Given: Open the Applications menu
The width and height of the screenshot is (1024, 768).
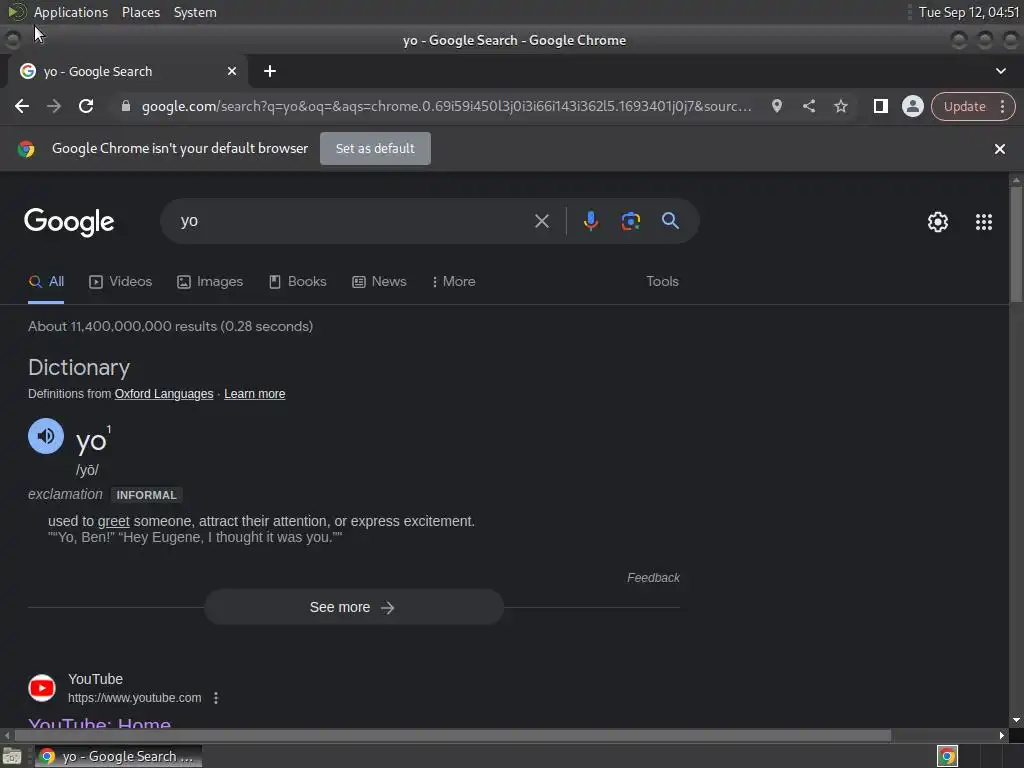Looking at the screenshot, I should click(71, 12).
